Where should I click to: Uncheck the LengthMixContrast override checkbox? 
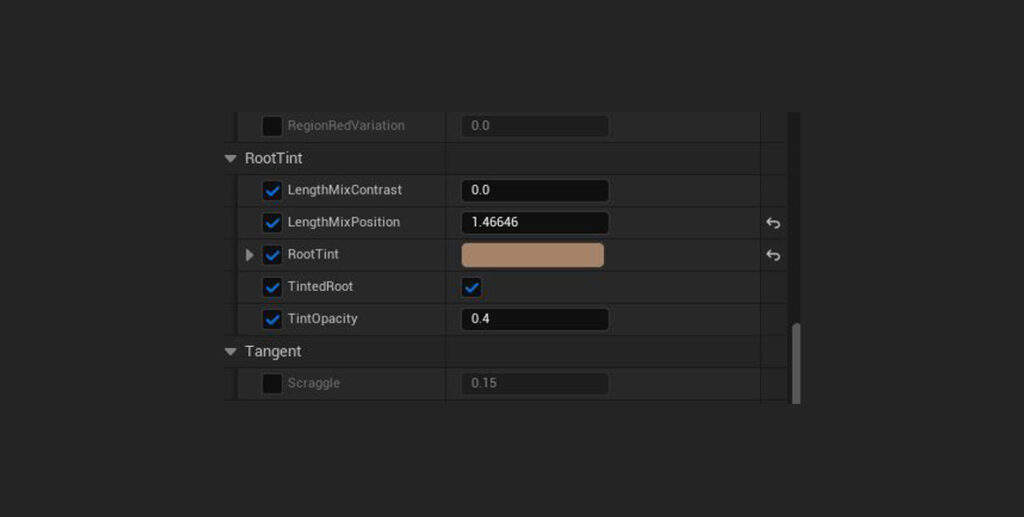(x=272, y=191)
